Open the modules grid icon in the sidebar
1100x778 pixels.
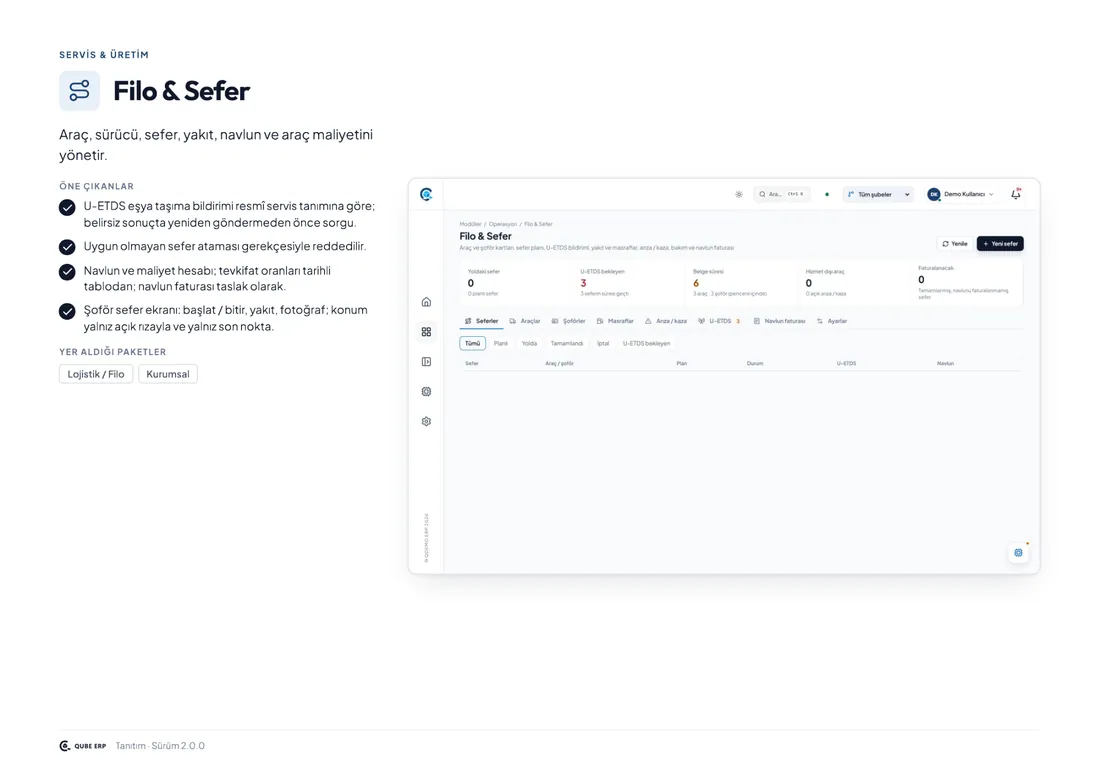point(426,332)
